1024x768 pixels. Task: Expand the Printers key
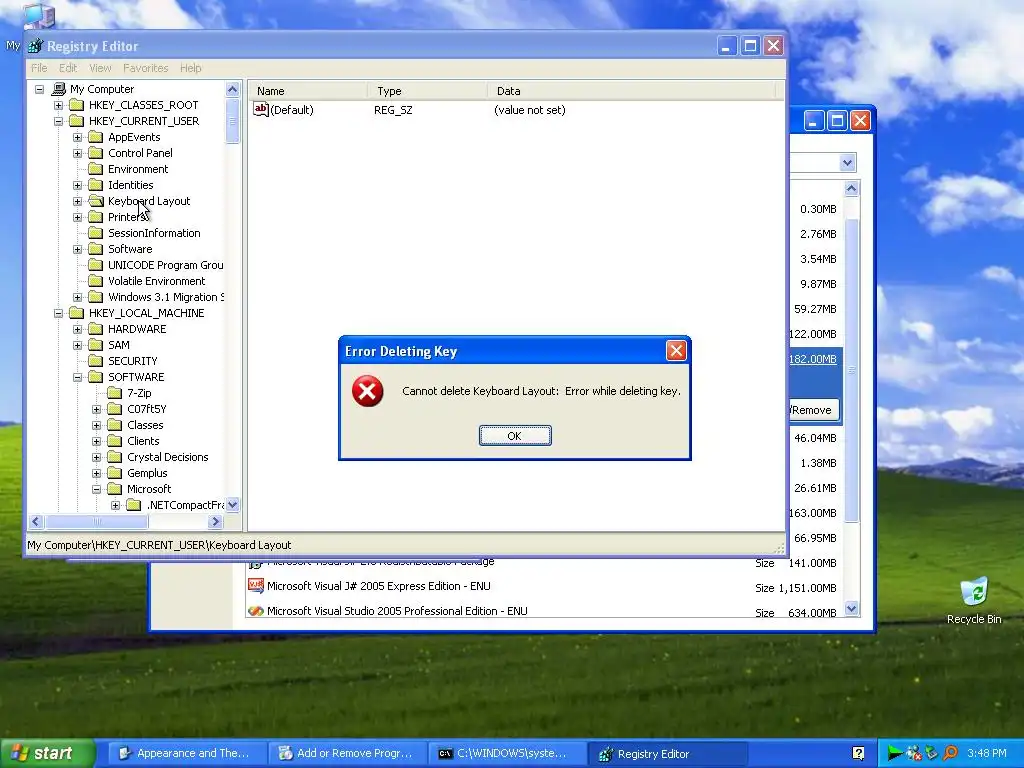pos(77,217)
